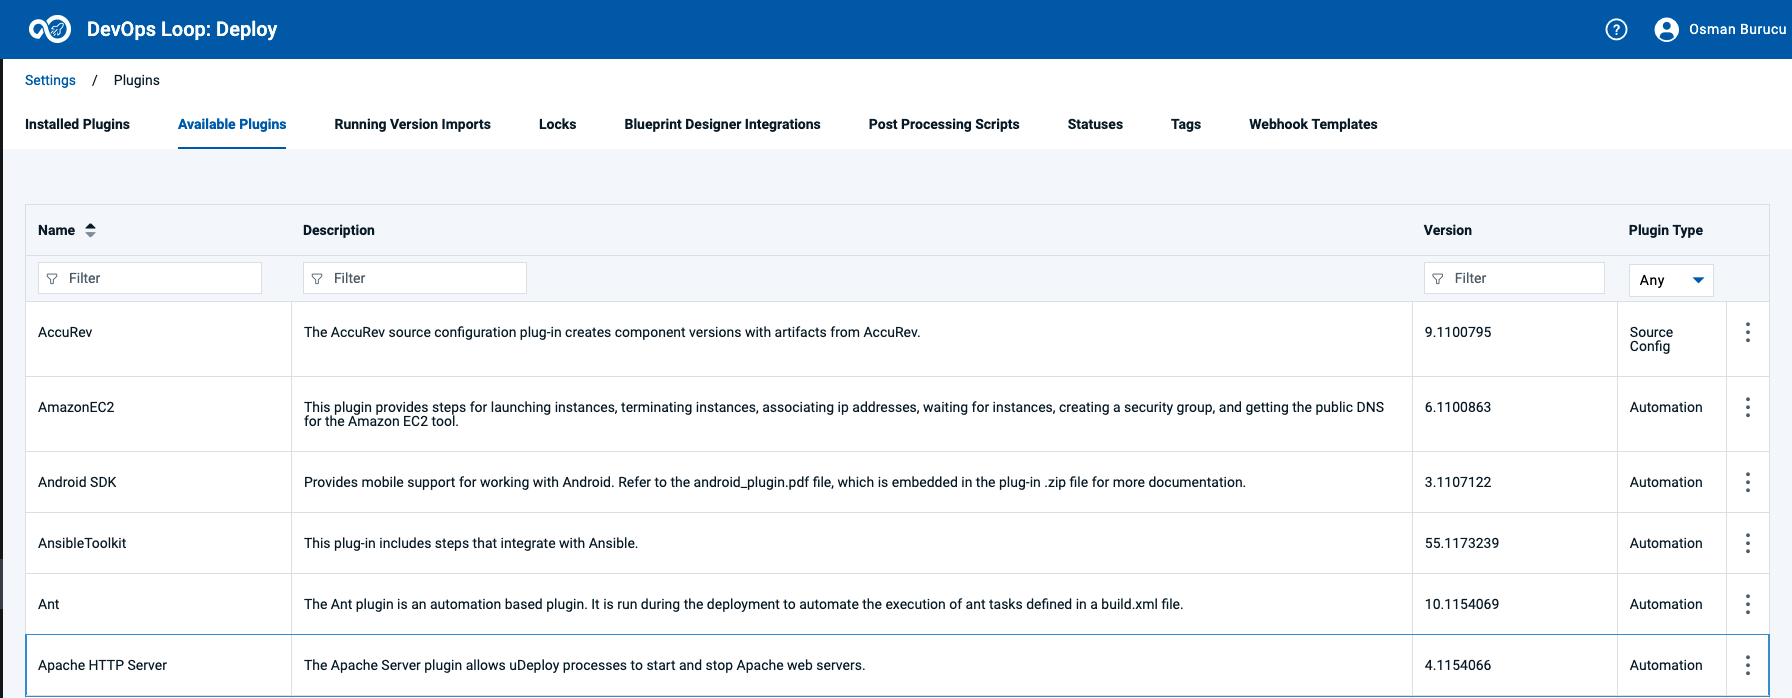The height and width of the screenshot is (698, 1792).
Task: Switch to the Installed Plugins tab
Action: pyautogui.click(x=77, y=124)
